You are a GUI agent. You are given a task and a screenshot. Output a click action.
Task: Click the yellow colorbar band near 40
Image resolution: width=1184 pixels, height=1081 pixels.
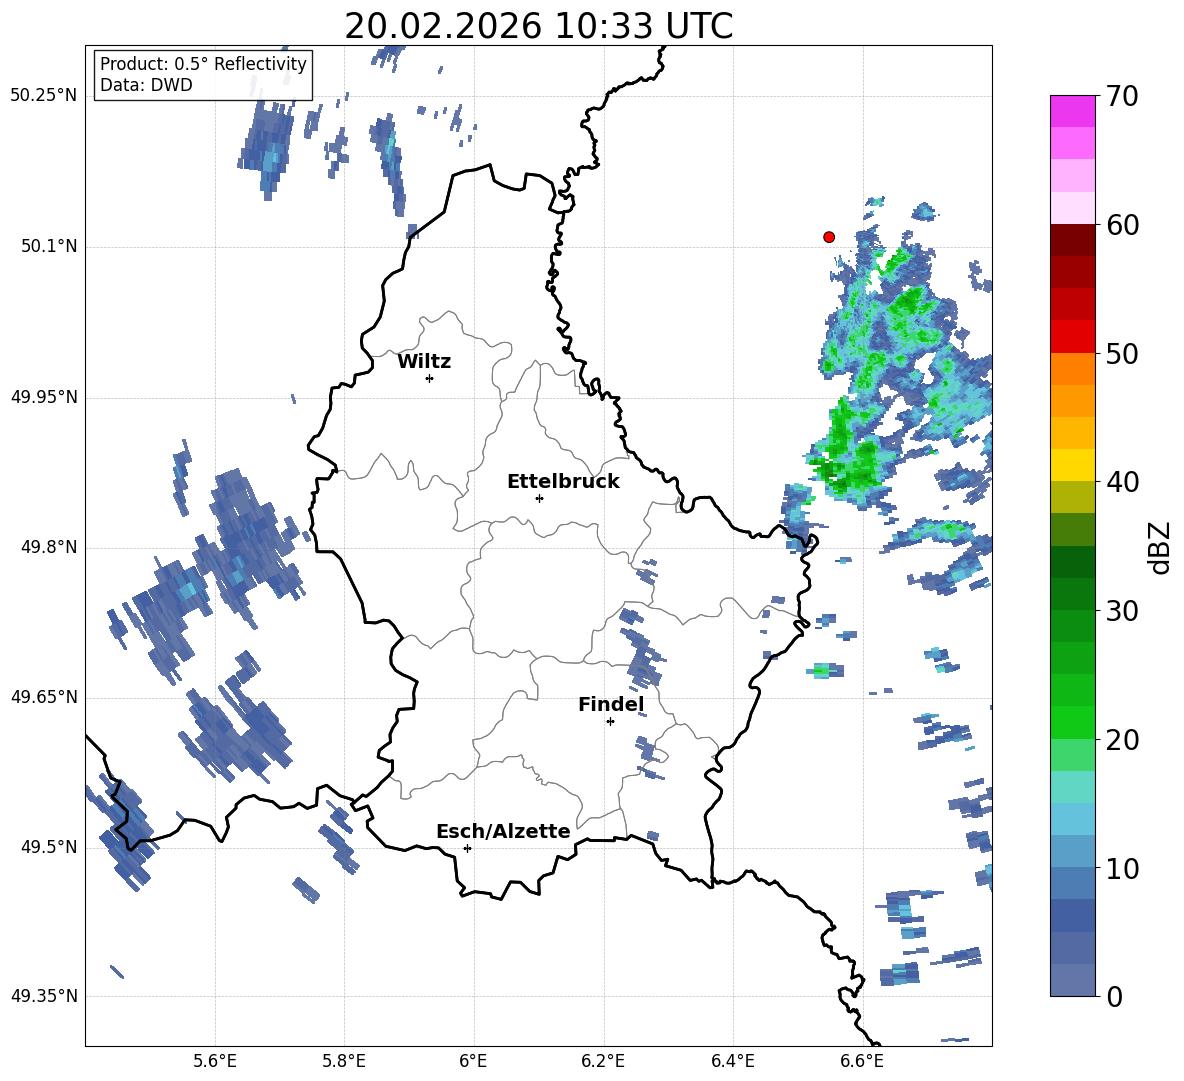1072,465
